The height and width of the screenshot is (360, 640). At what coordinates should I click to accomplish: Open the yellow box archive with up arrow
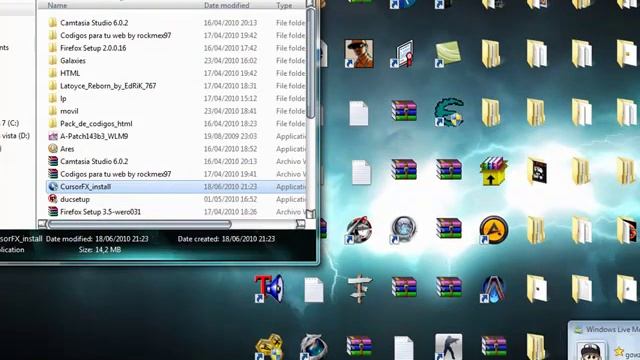point(493,170)
